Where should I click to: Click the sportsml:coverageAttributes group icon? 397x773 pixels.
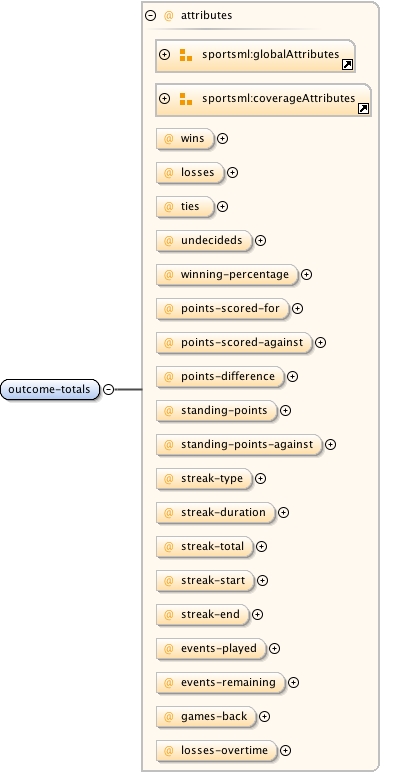click(x=186, y=99)
